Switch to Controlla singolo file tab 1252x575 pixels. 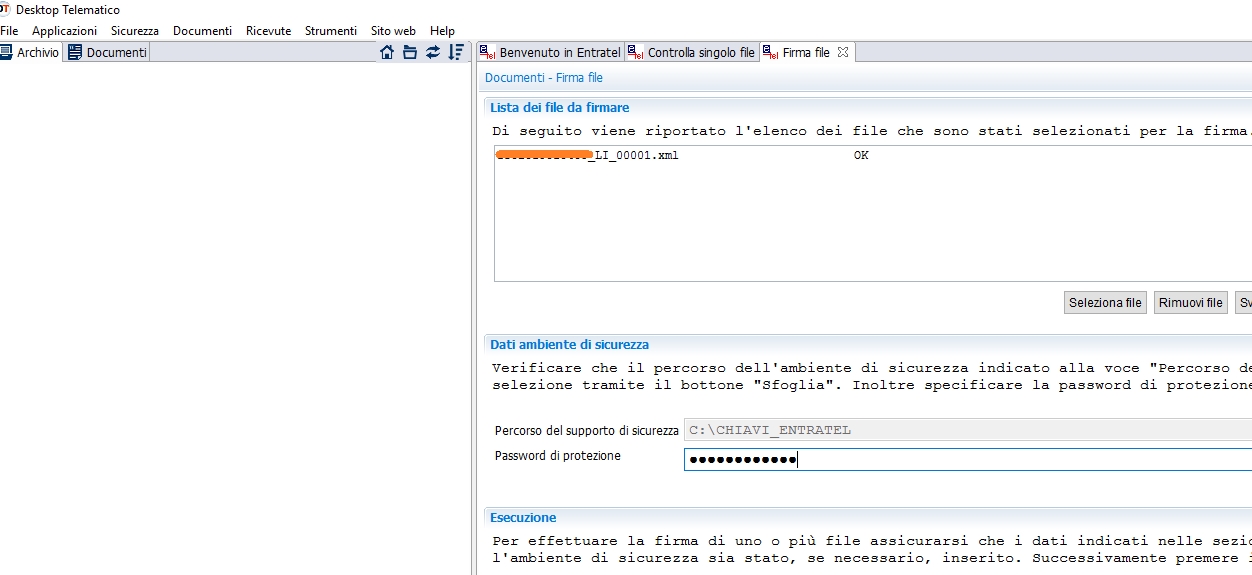692,52
